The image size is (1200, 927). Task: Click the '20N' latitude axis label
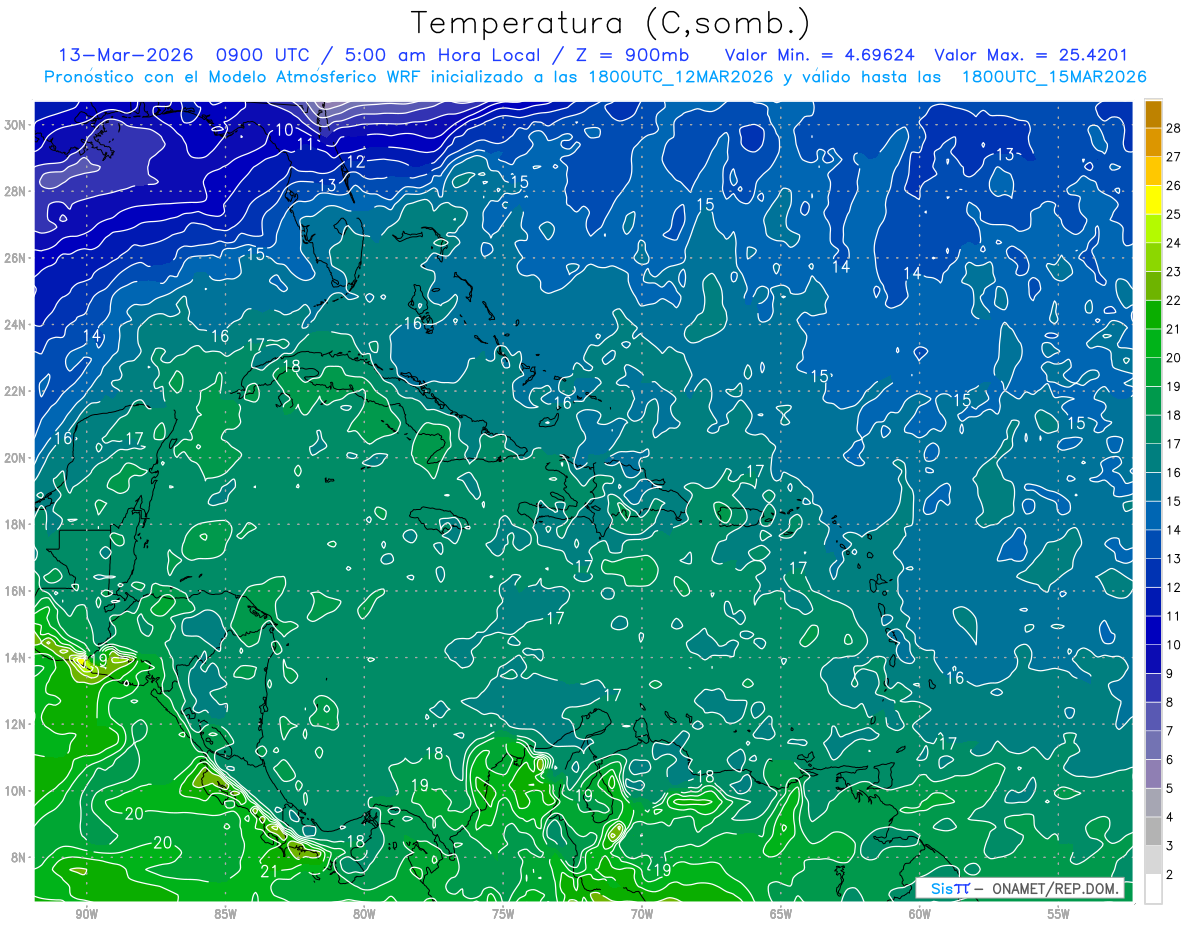click(x=17, y=457)
